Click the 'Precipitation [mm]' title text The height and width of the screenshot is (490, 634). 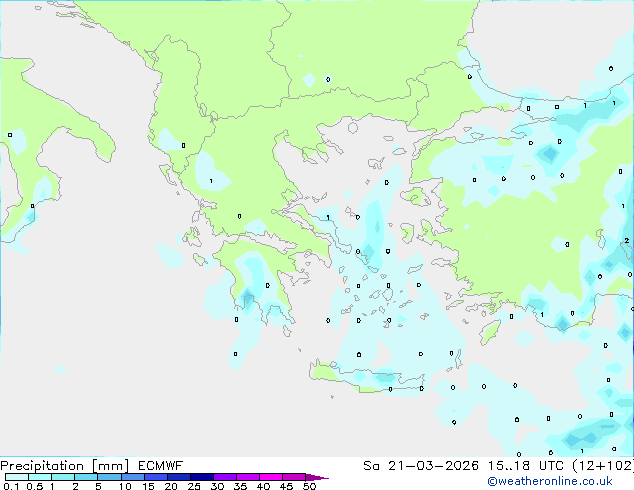click(x=65, y=466)
